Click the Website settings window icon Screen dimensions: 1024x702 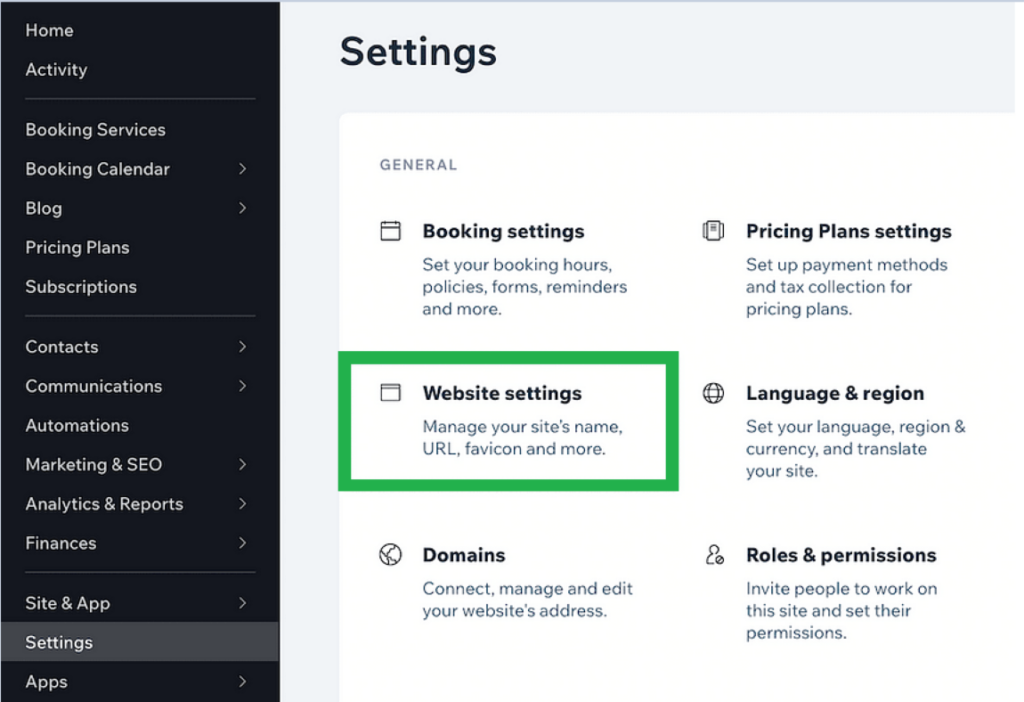390,393
